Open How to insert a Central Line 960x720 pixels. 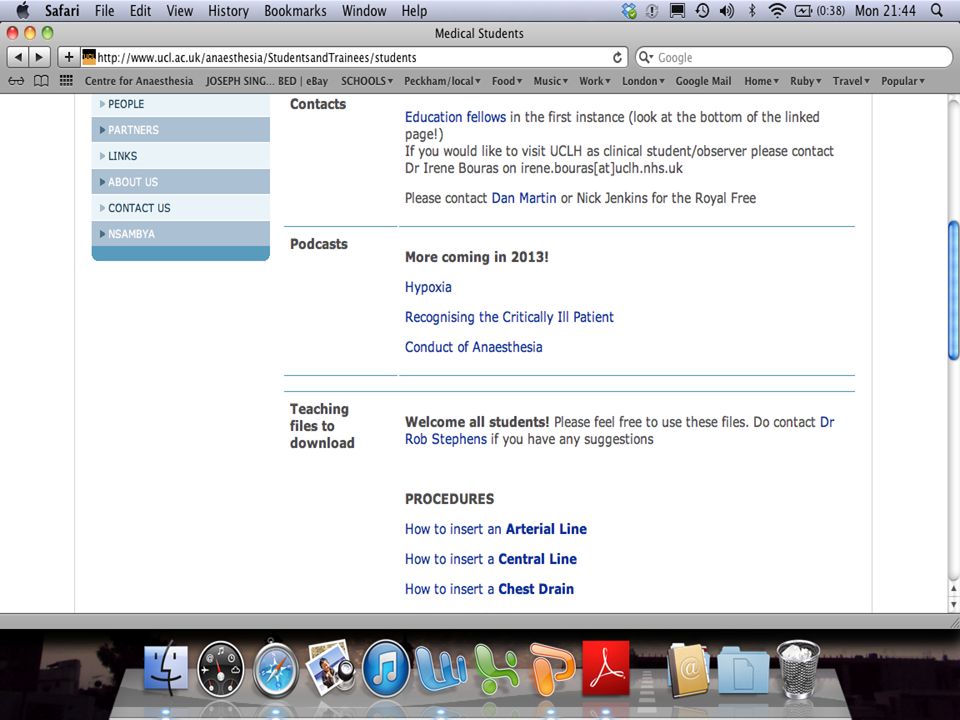[490, 559]
